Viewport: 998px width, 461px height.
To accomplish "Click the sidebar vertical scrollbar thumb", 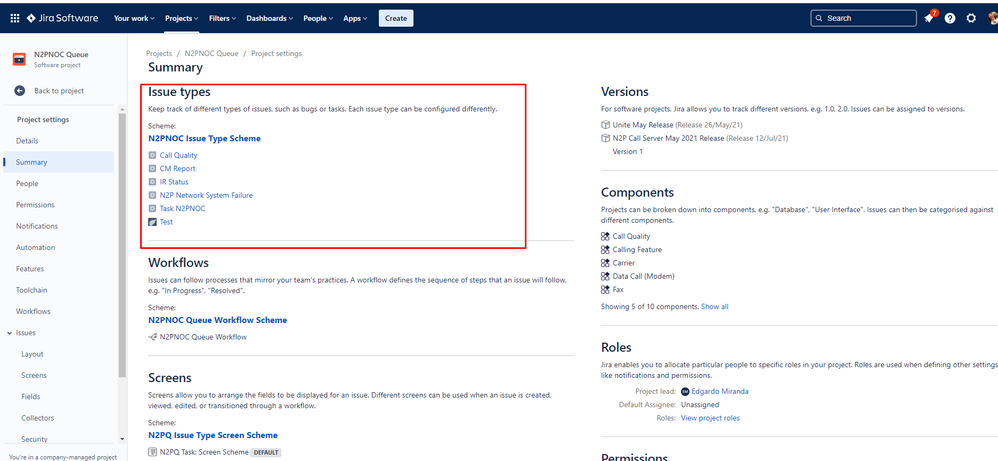I will (122, 246).
